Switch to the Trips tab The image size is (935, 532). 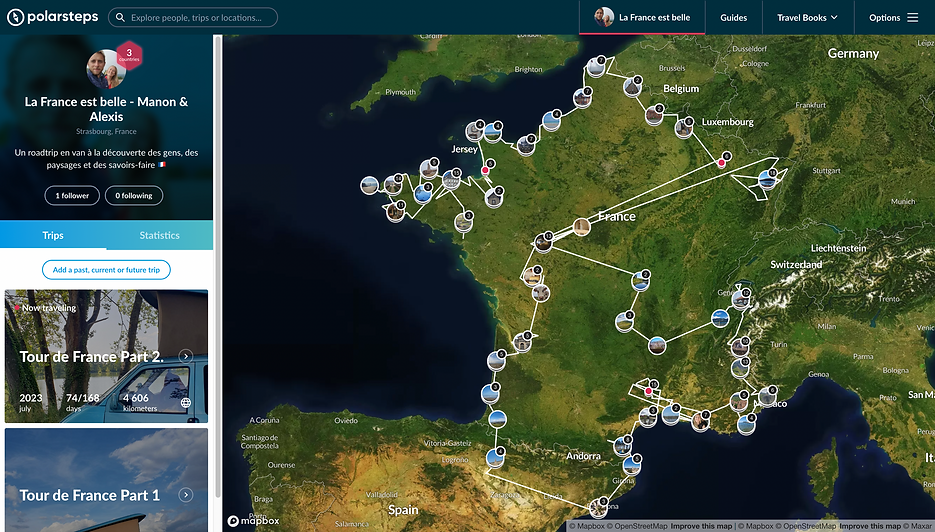click(53, 235)
